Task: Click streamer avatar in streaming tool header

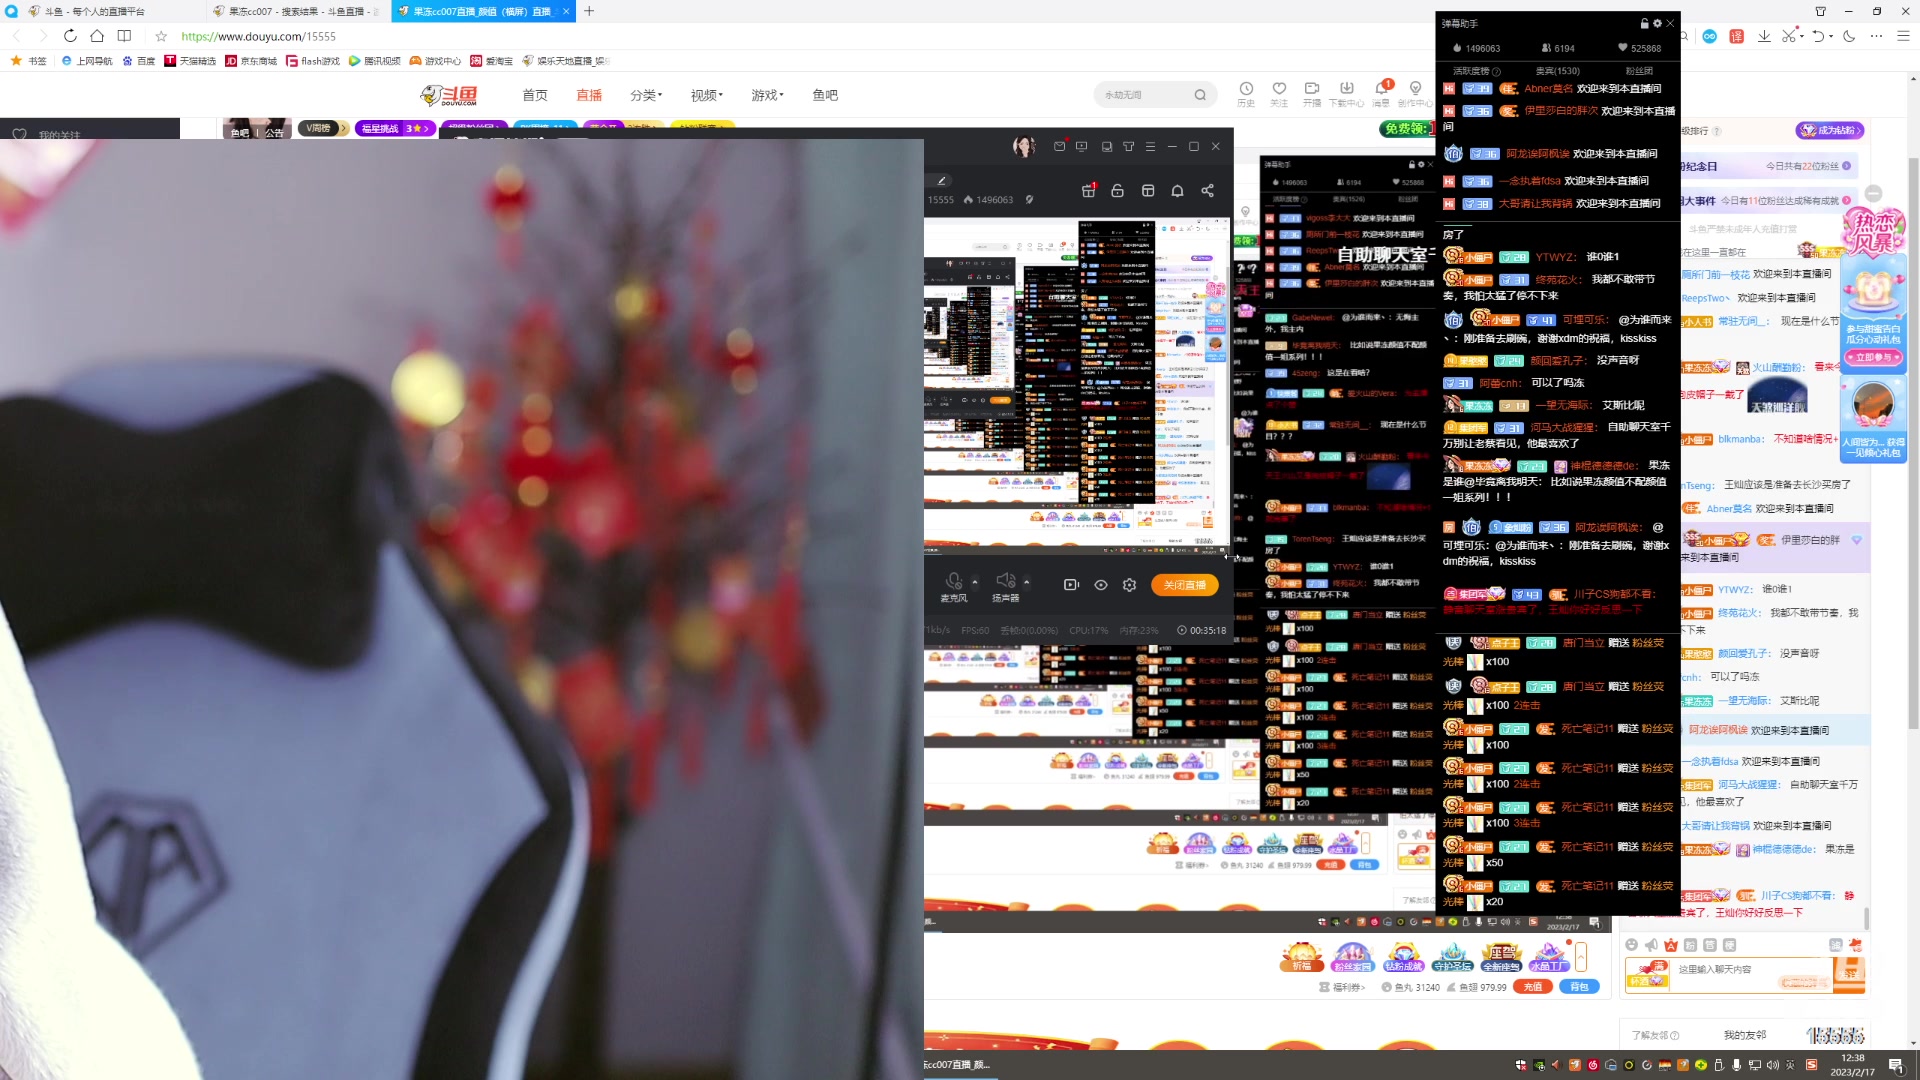Action: 1023,147
